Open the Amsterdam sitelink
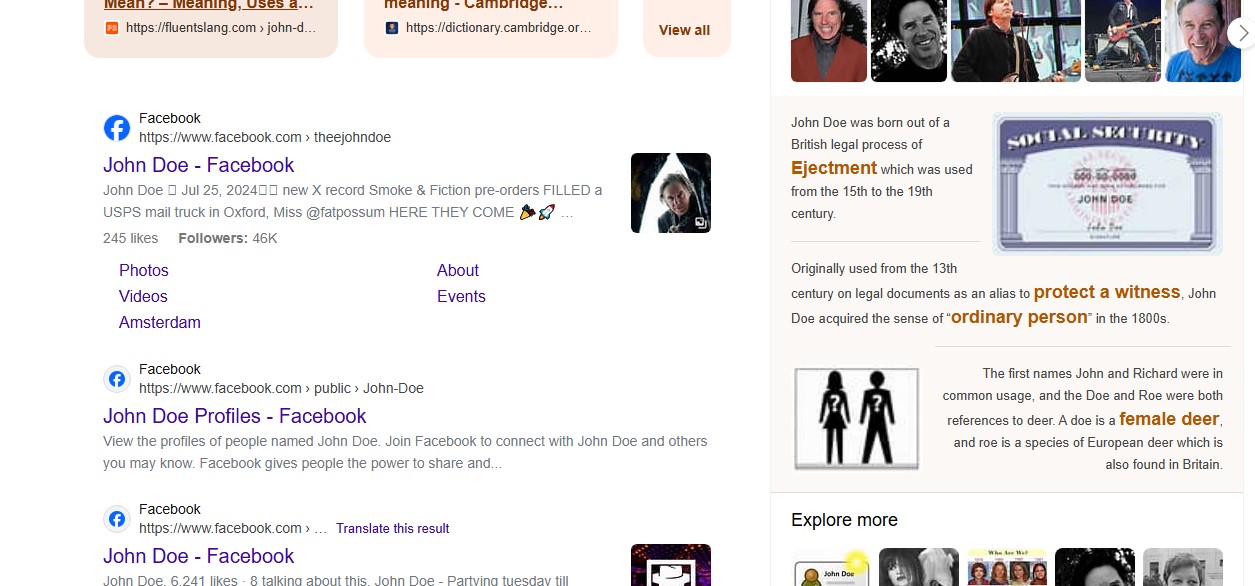Screen dimensions: 1255x586 pyautogui.click(x=160, y=322)
